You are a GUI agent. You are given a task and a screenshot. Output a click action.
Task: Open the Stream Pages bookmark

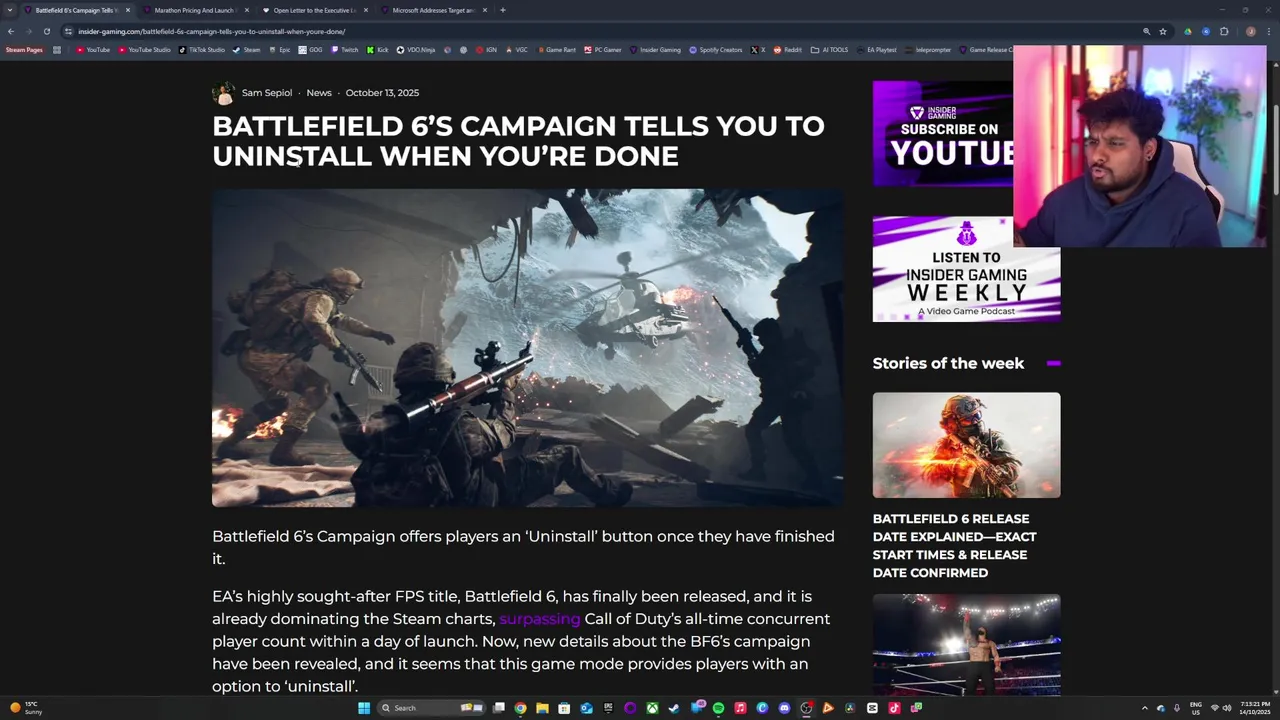(x=24, y=49)
